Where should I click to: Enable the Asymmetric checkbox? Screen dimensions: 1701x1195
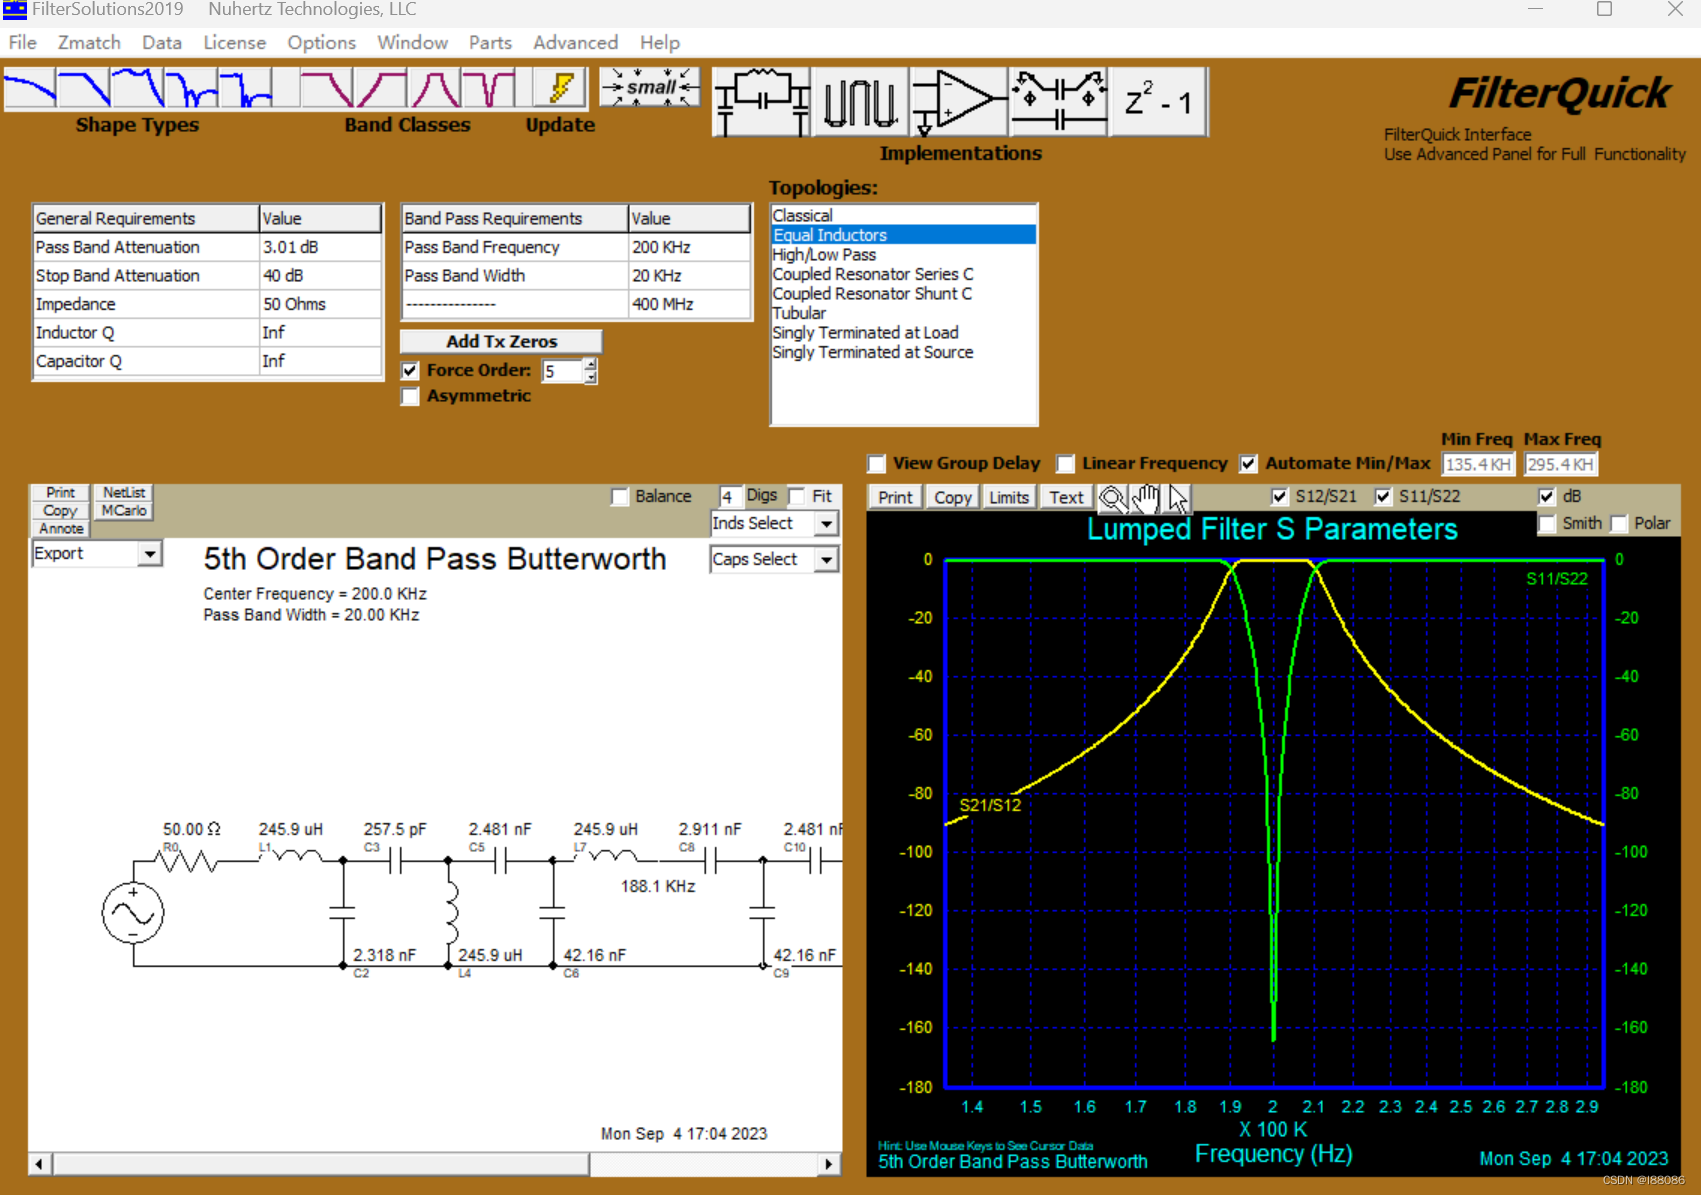[410, 397]
